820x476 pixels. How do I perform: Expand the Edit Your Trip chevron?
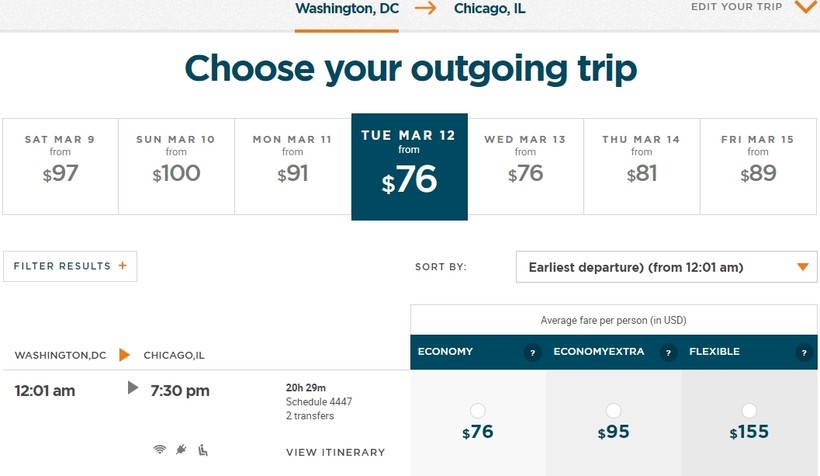click(x=805, y=8)
